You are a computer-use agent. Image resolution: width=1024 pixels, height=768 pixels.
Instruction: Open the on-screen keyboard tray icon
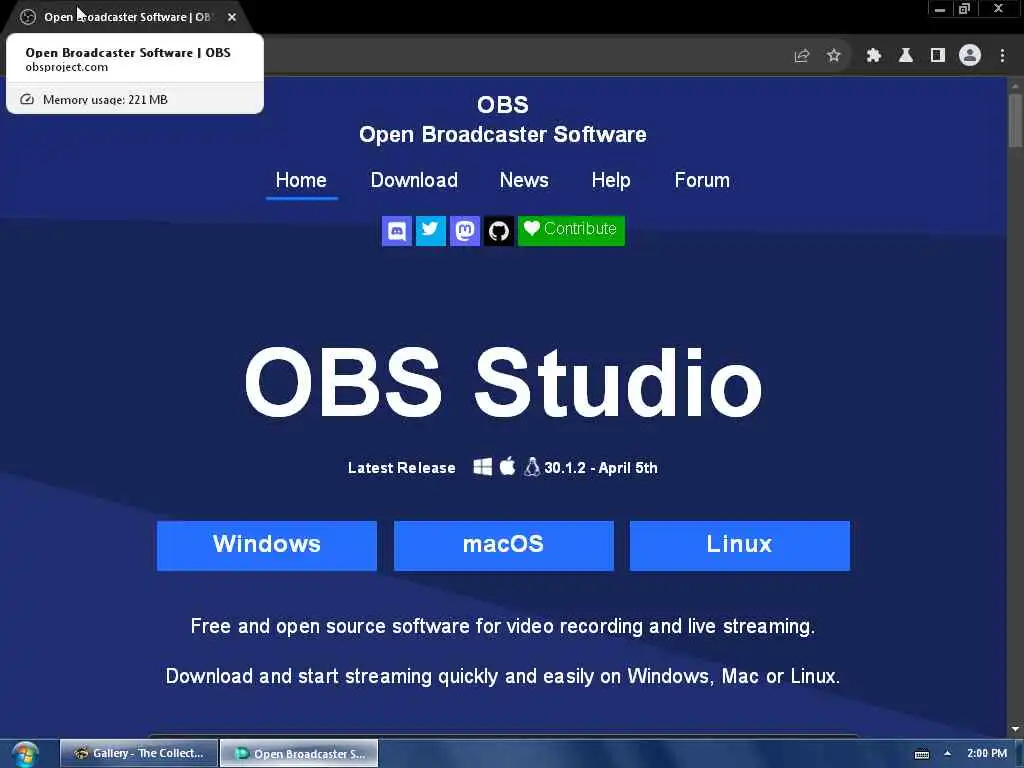click(921, 754)
